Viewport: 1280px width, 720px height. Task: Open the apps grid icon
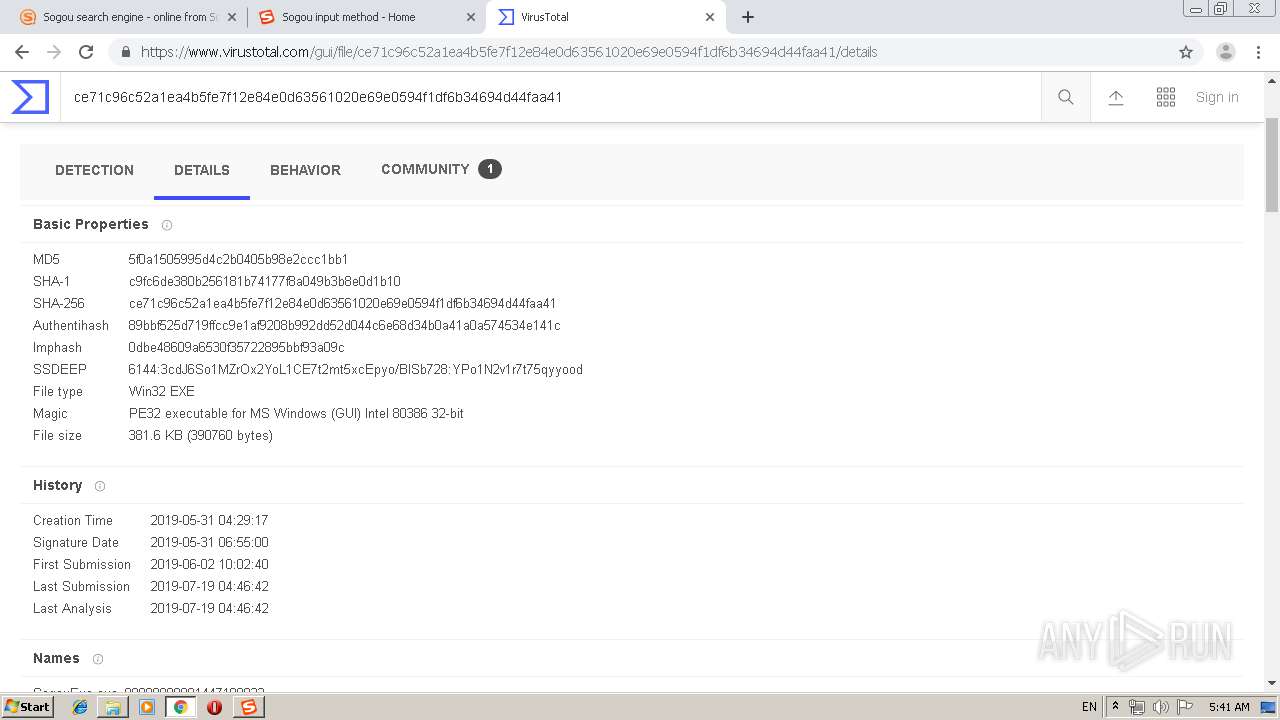click(x=1166, y=97)
